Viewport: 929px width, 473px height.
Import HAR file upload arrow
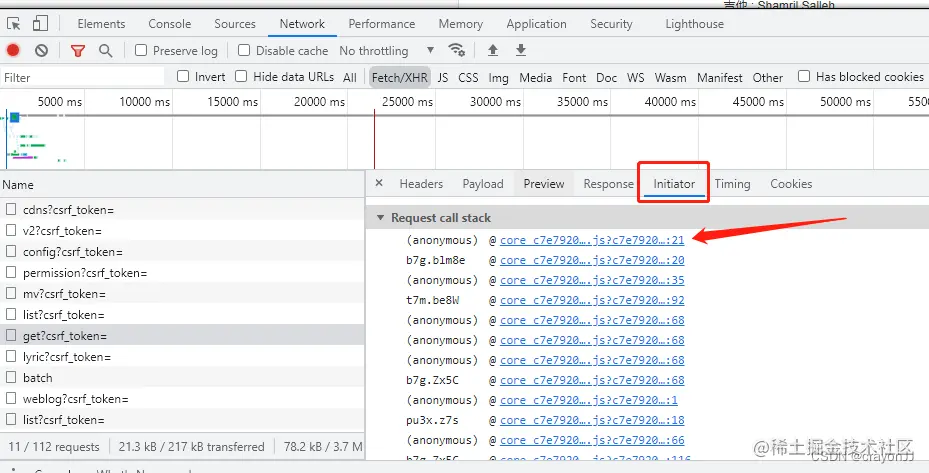(493, 50)
